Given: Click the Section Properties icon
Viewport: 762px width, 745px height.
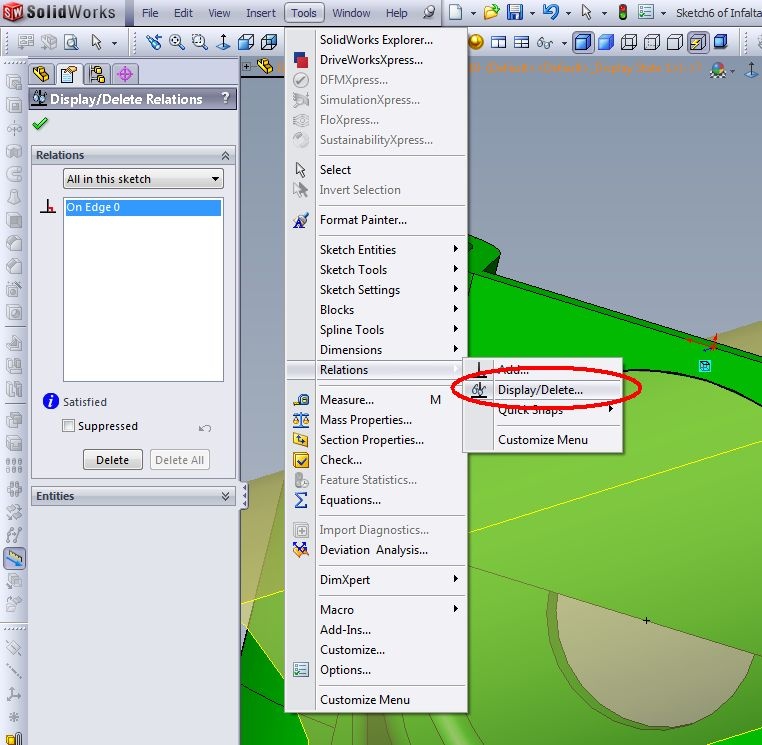Looking at the screenshot, I should (x=301, y=440).
